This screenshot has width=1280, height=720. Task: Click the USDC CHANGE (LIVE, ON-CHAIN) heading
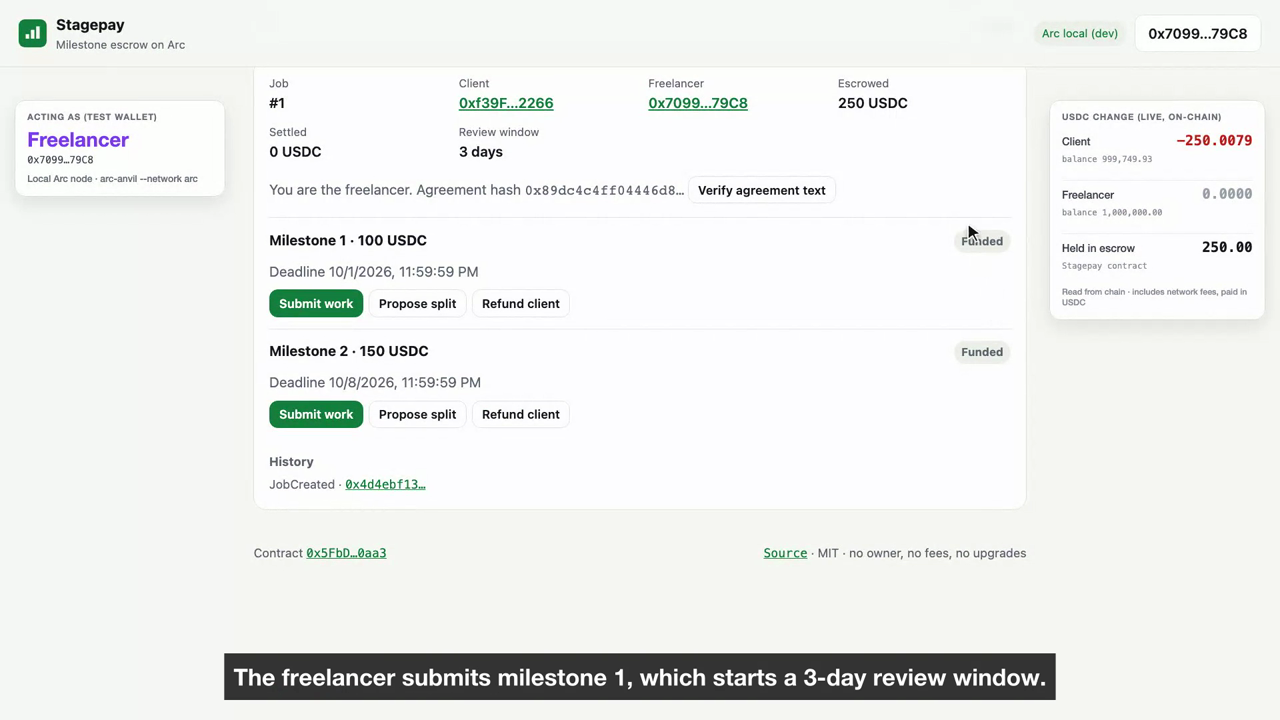point(1142,117)
